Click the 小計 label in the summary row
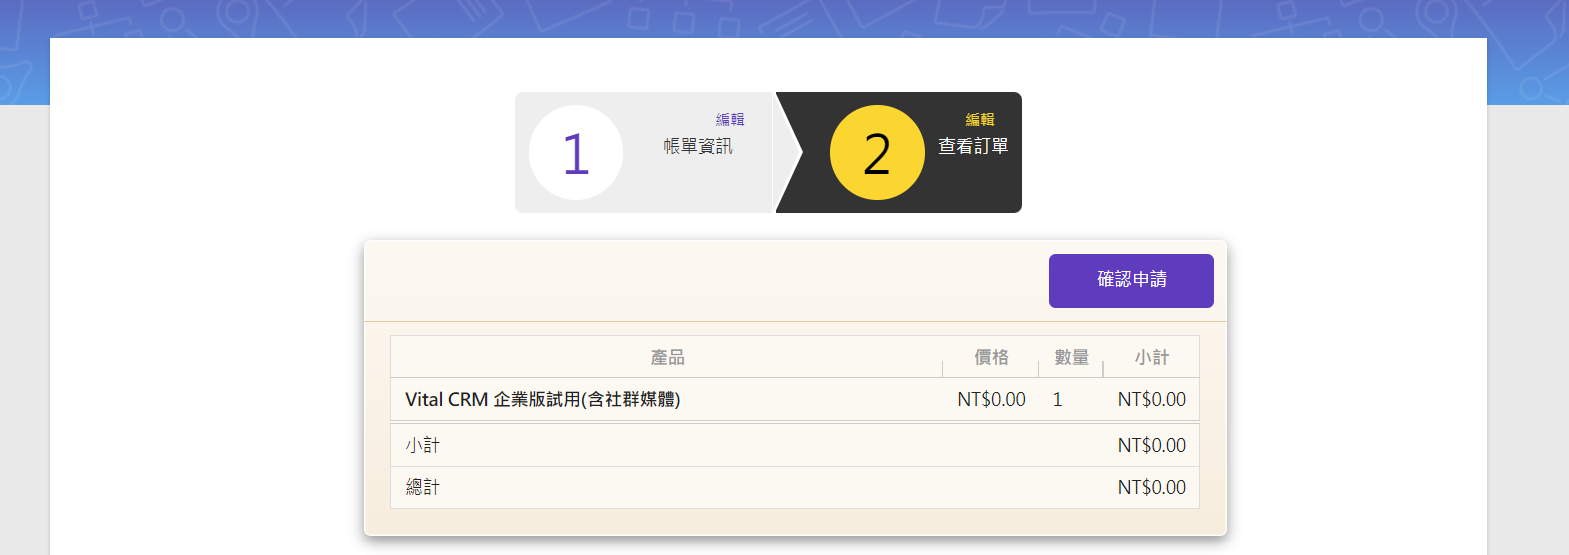This screenshot has width=1569, height=555. pos(422,446)
